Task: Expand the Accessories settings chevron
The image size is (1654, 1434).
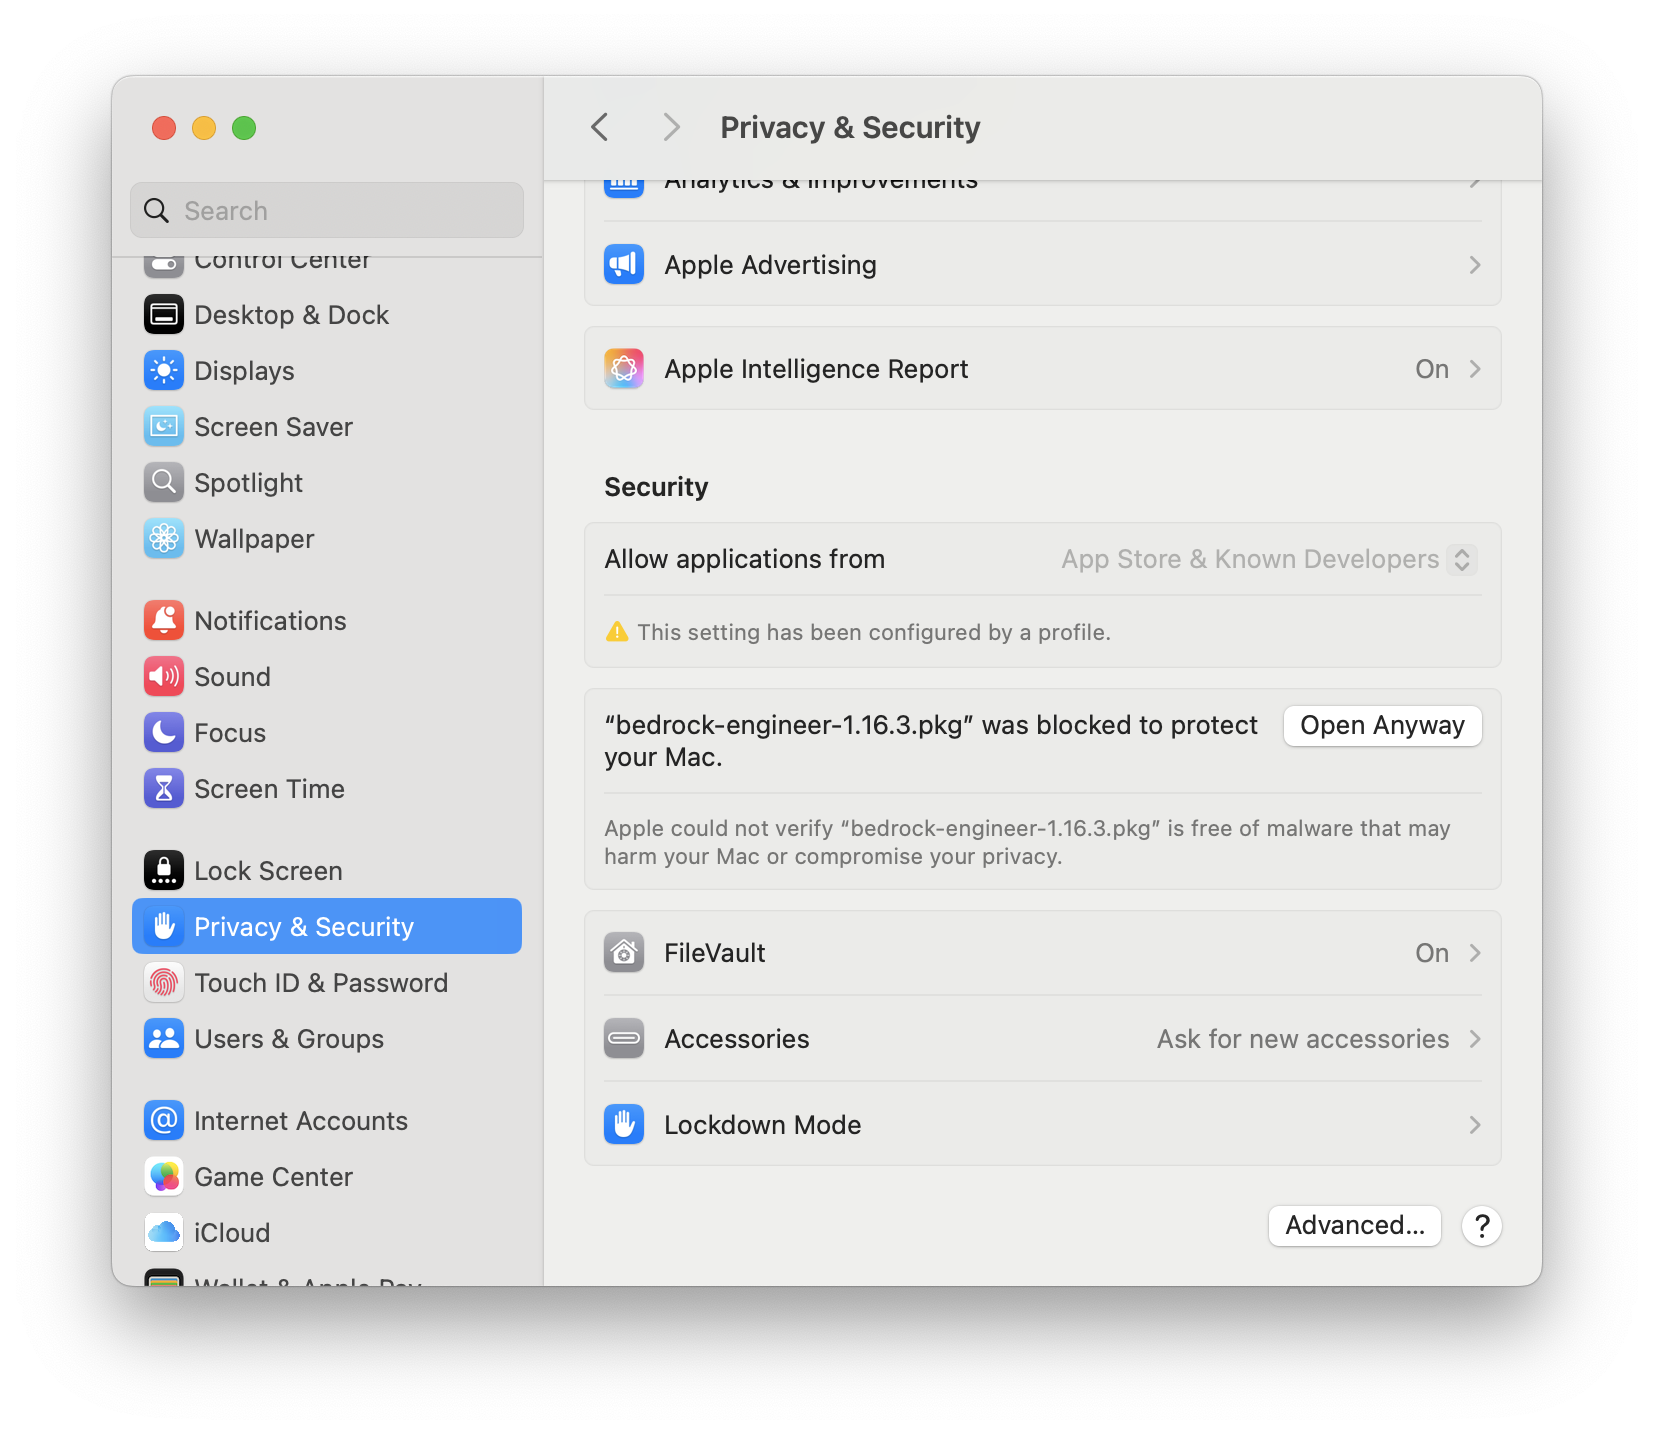Action: pos(1474,1038)
